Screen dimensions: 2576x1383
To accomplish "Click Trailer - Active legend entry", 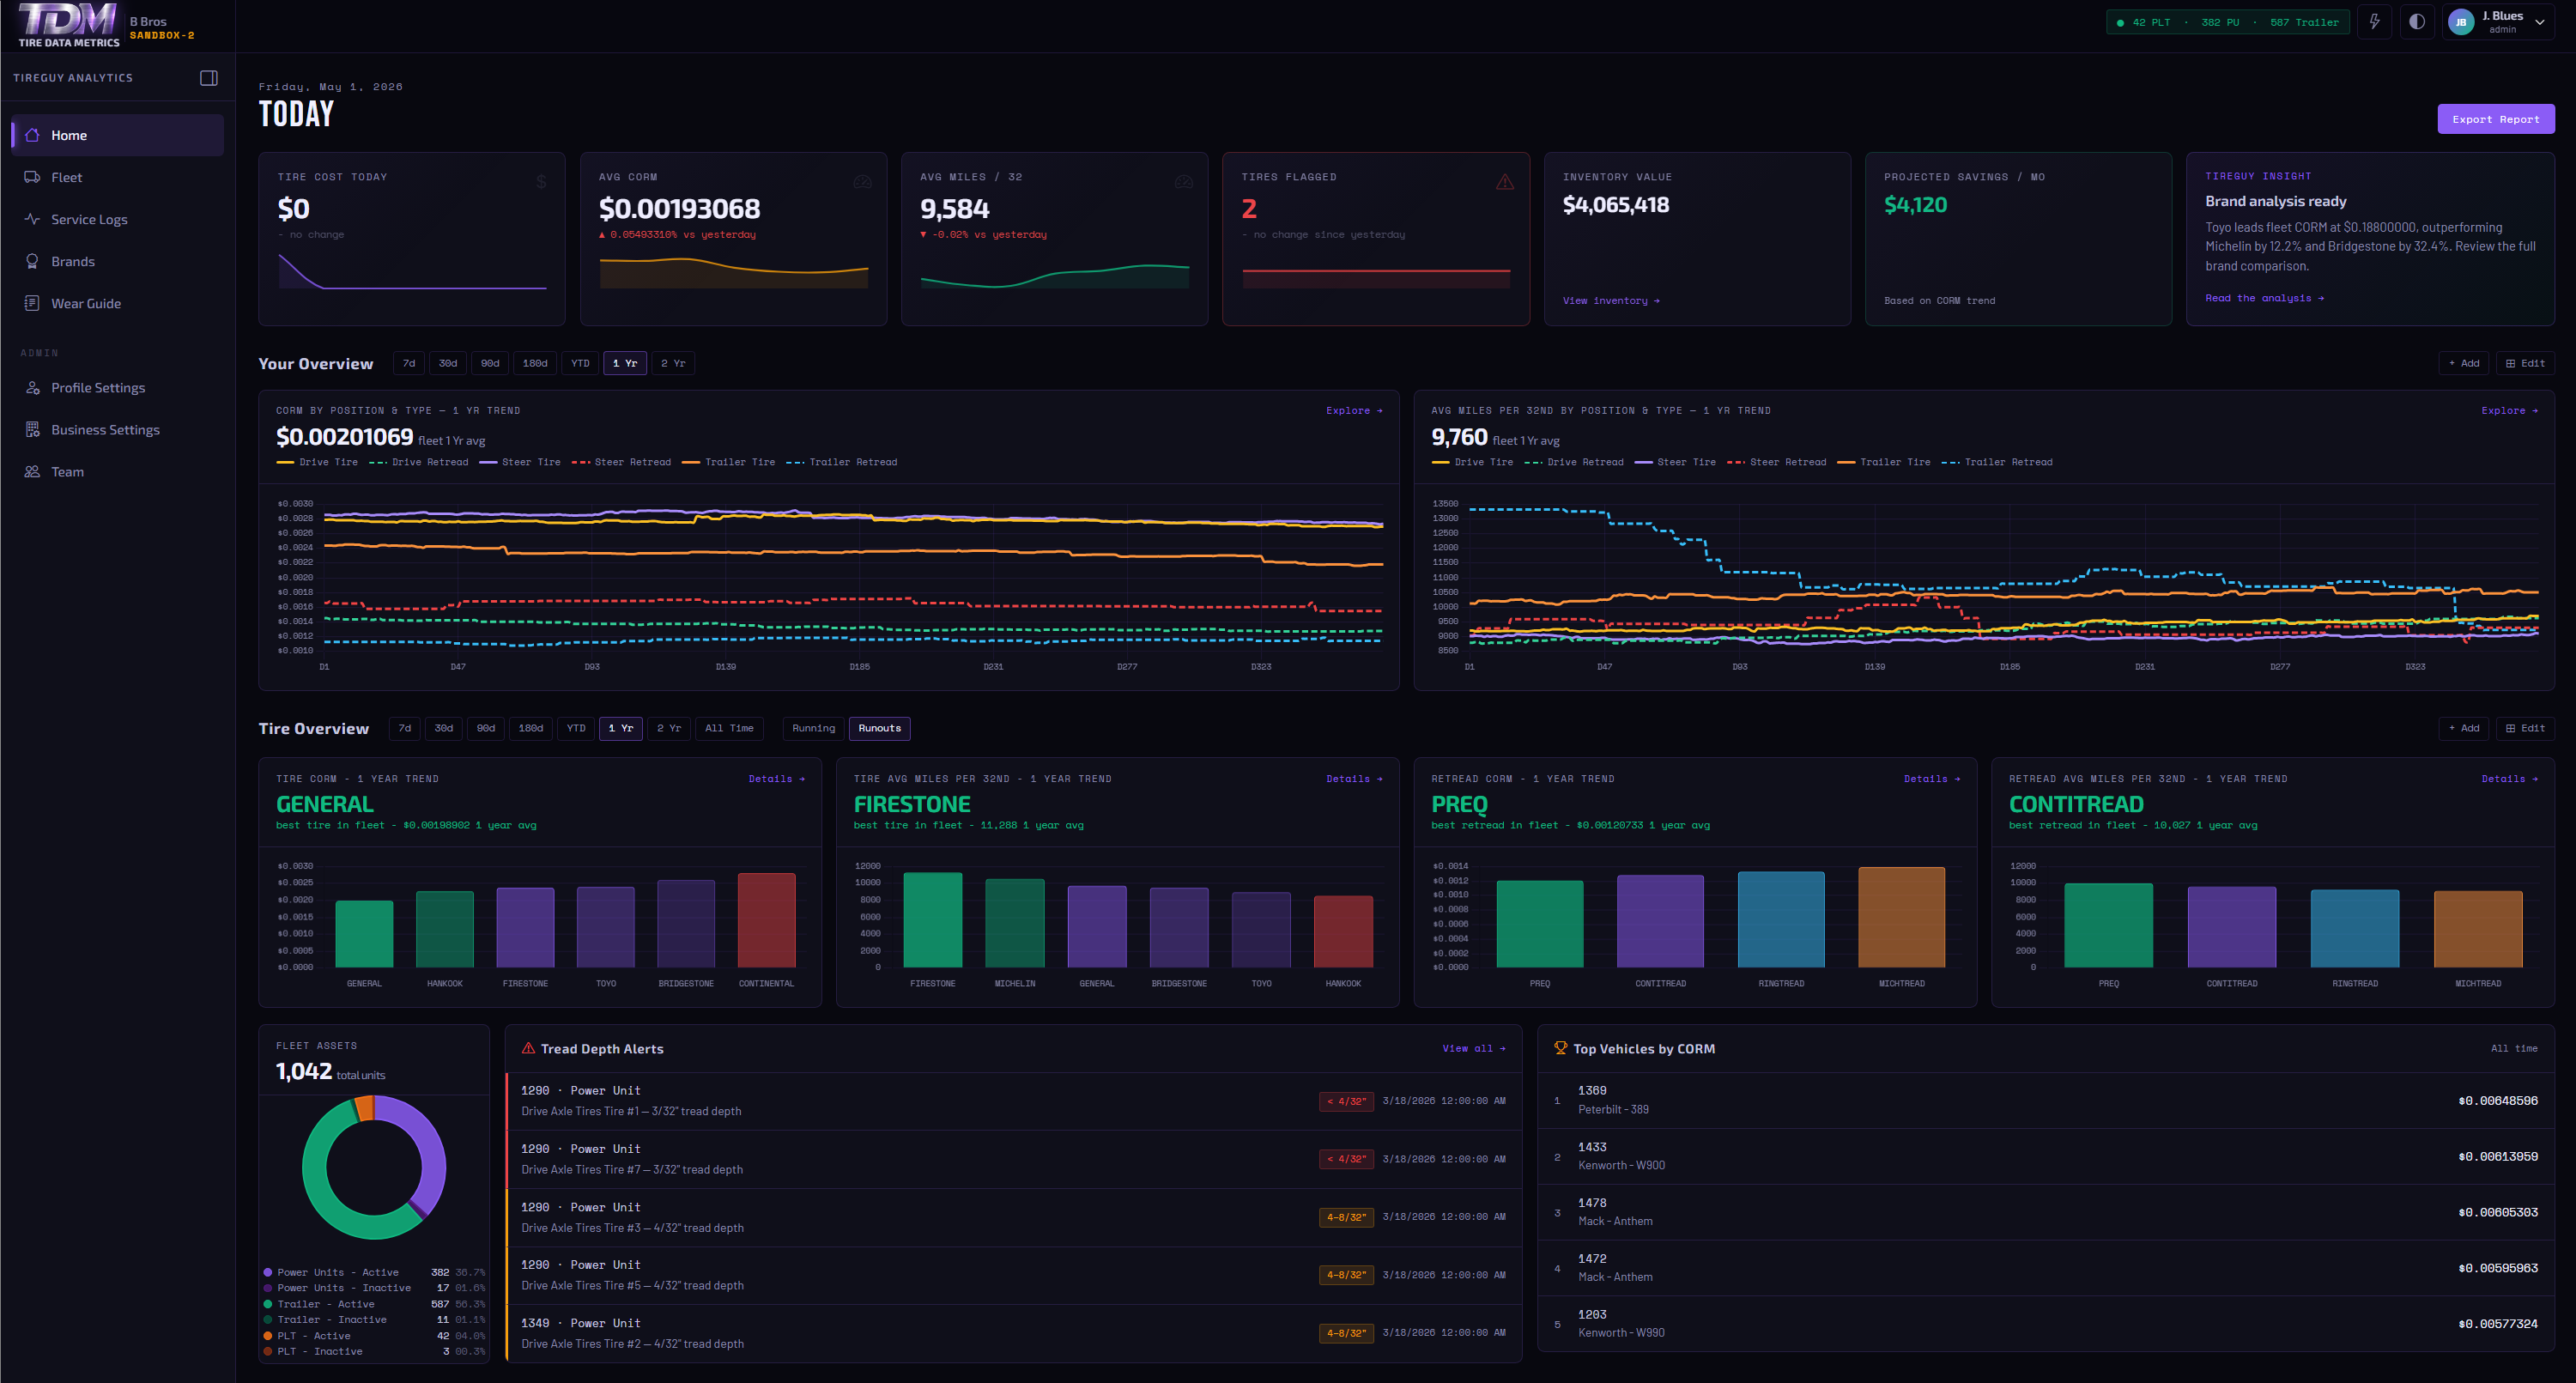I will 374,1304.
